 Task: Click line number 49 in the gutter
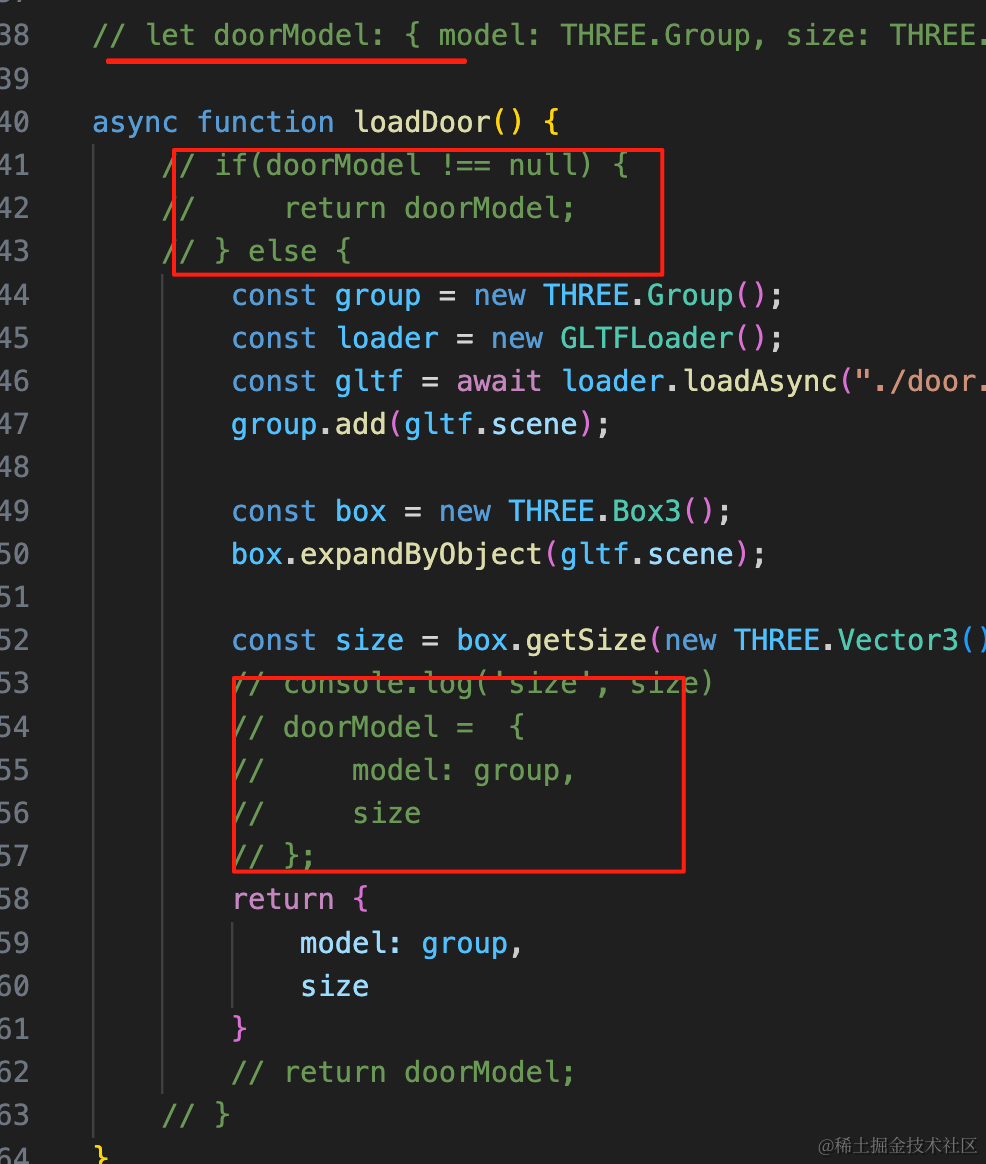pos(14,511)
